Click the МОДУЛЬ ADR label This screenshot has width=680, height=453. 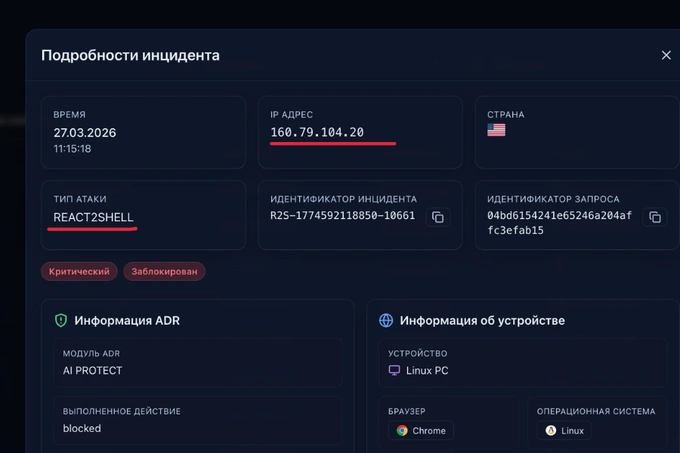tap(92, 353)
